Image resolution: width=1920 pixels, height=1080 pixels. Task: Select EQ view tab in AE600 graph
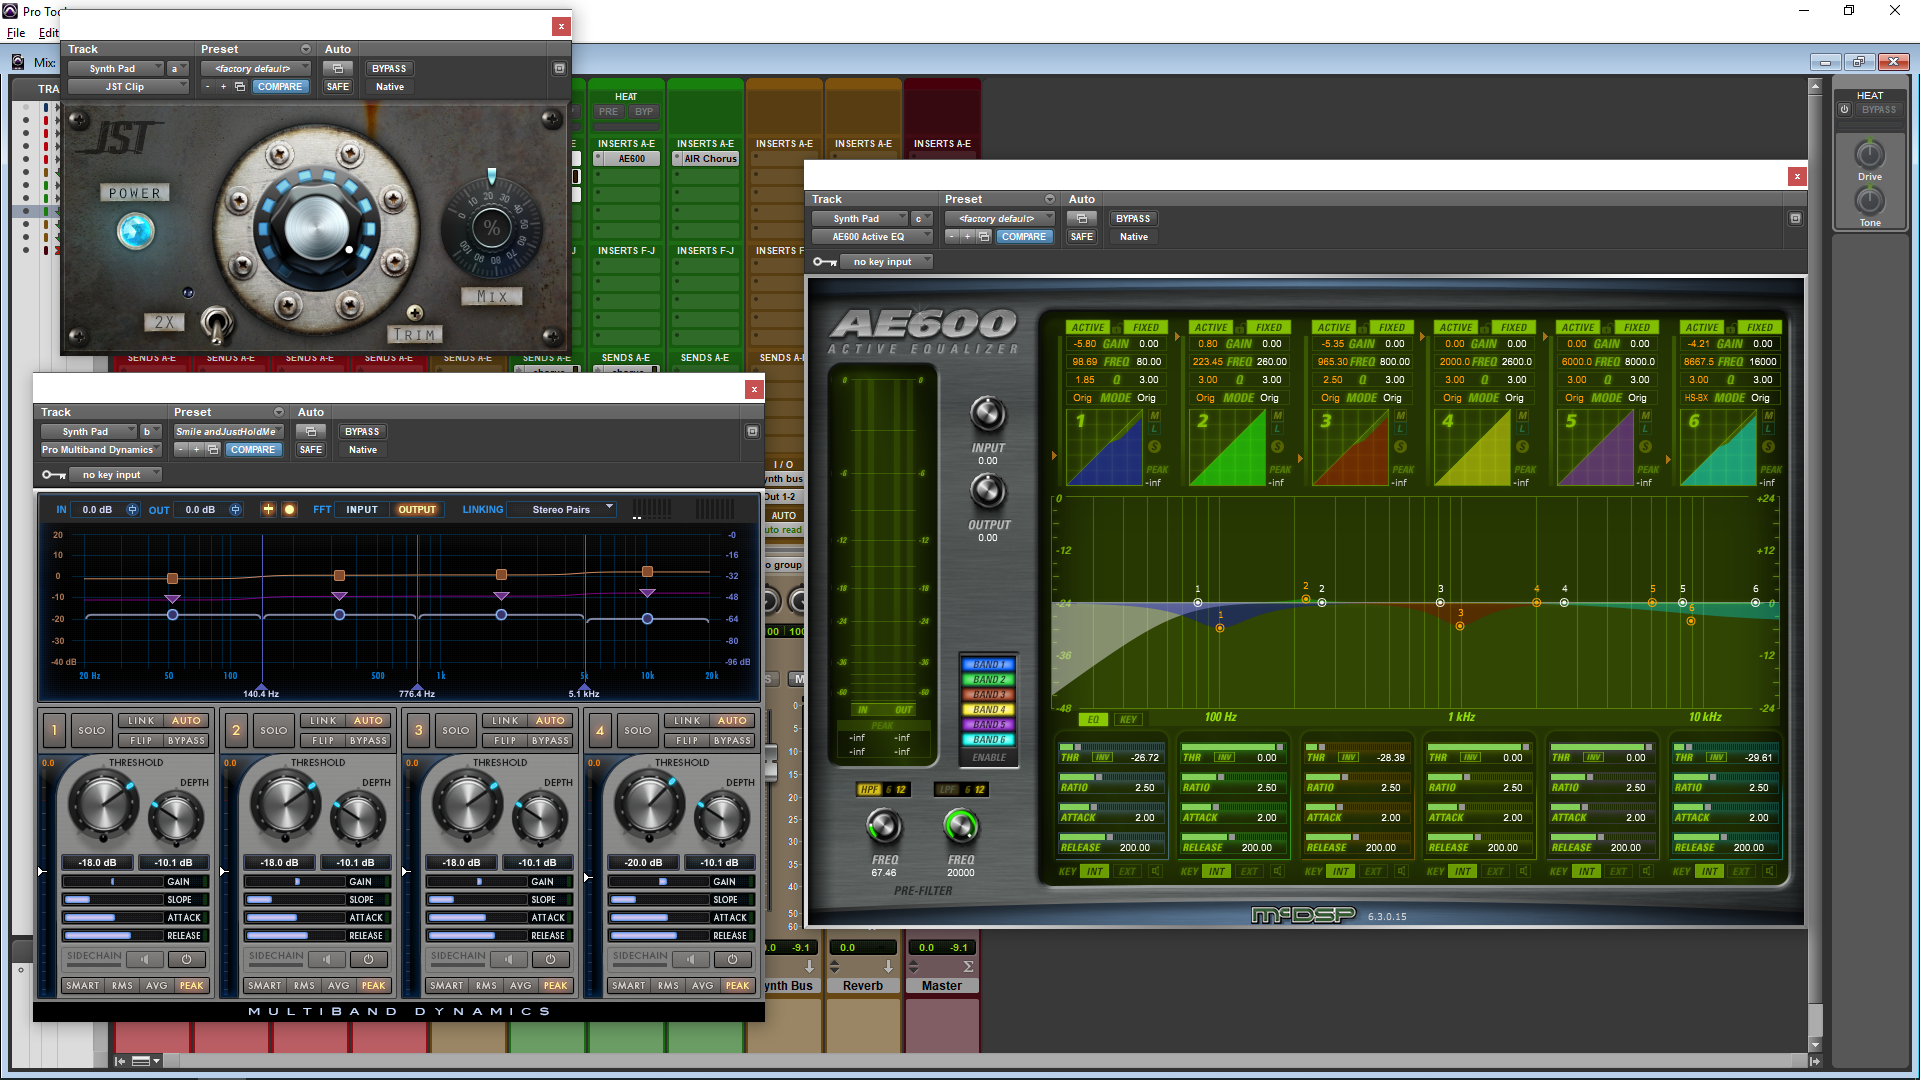(1093, 719)
